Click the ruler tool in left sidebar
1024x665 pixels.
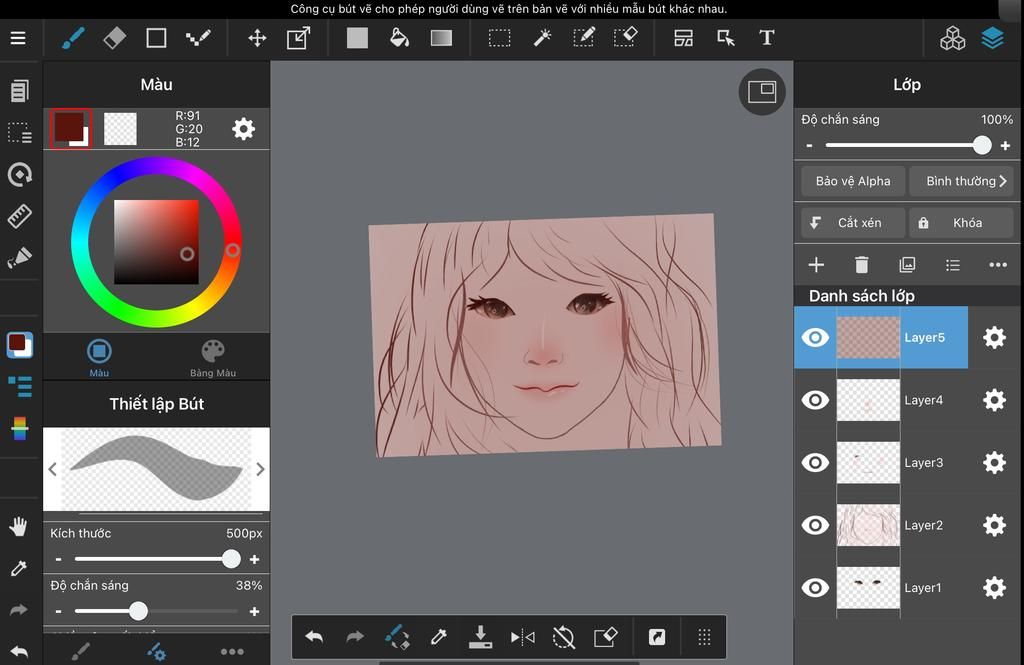[x=20, y=216]
